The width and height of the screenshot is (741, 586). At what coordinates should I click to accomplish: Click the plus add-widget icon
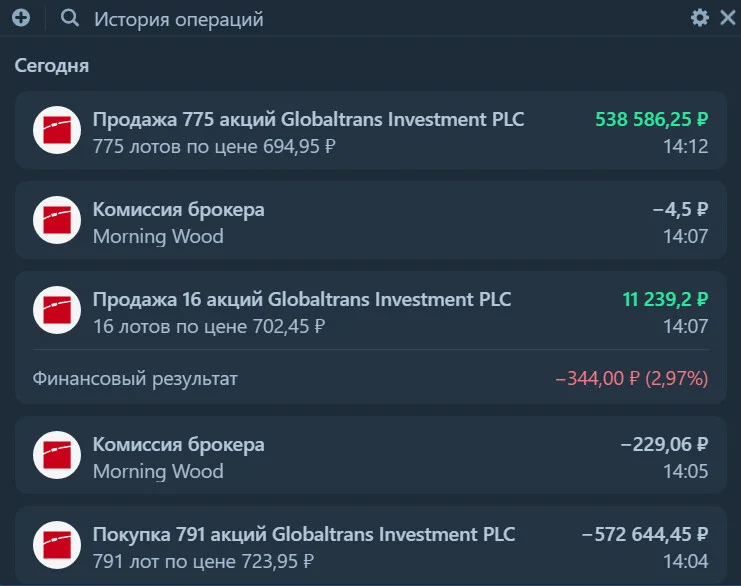[21, 18]
